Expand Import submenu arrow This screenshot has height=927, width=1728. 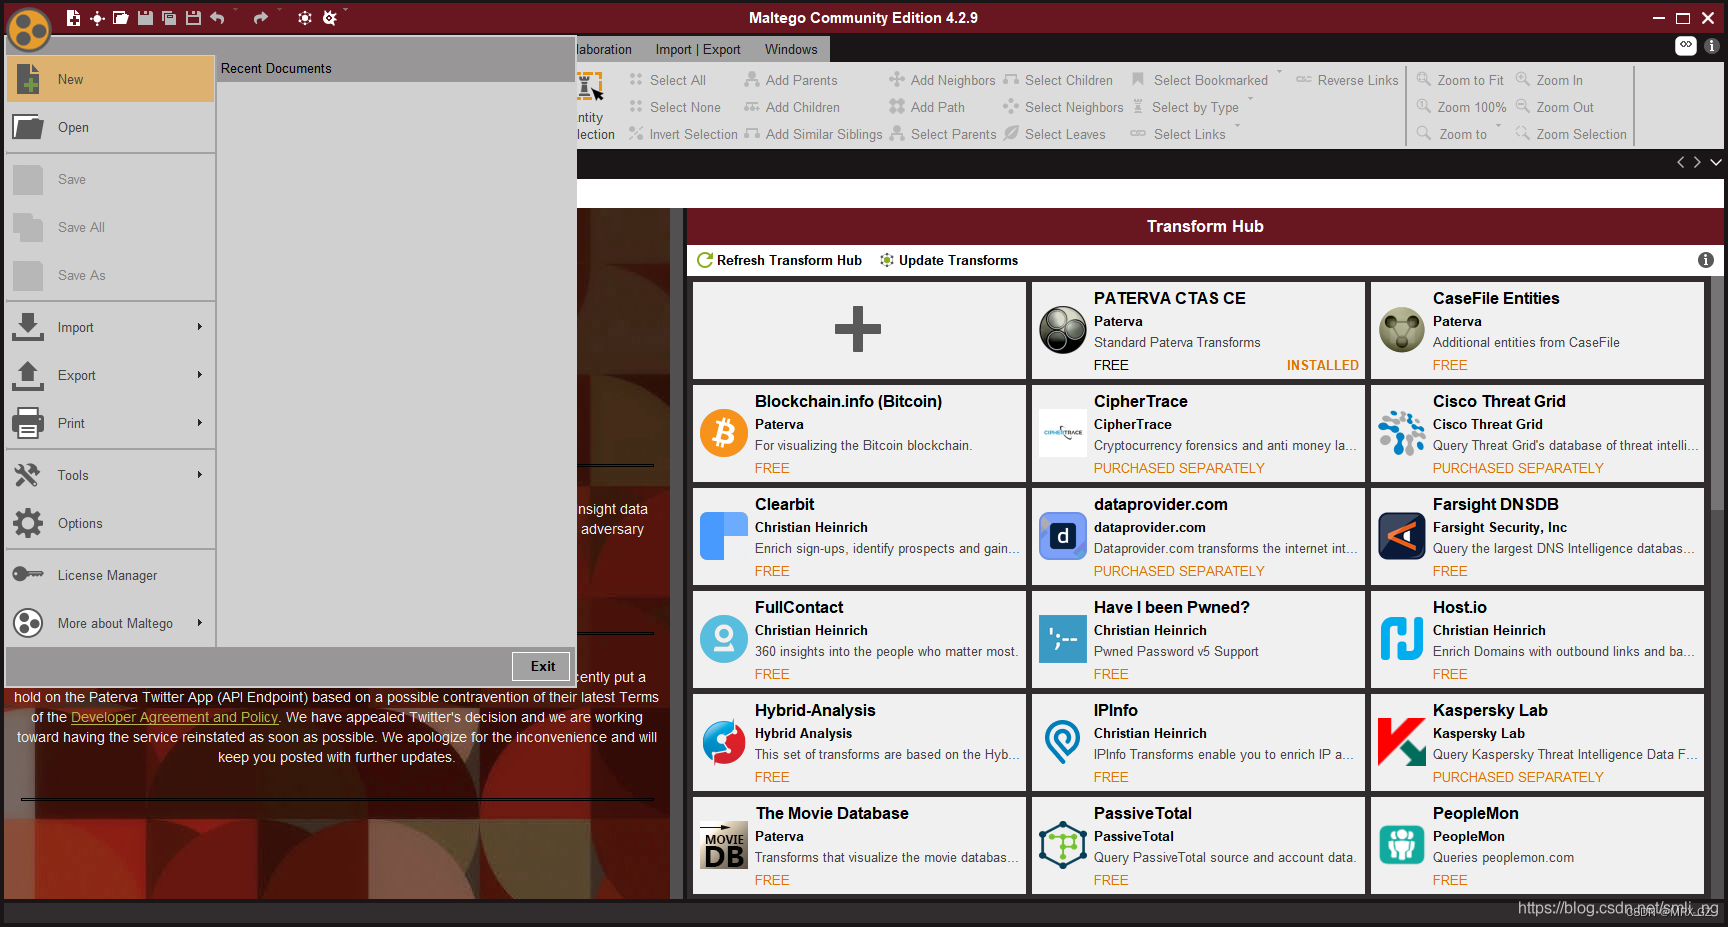tap(200, 327)
